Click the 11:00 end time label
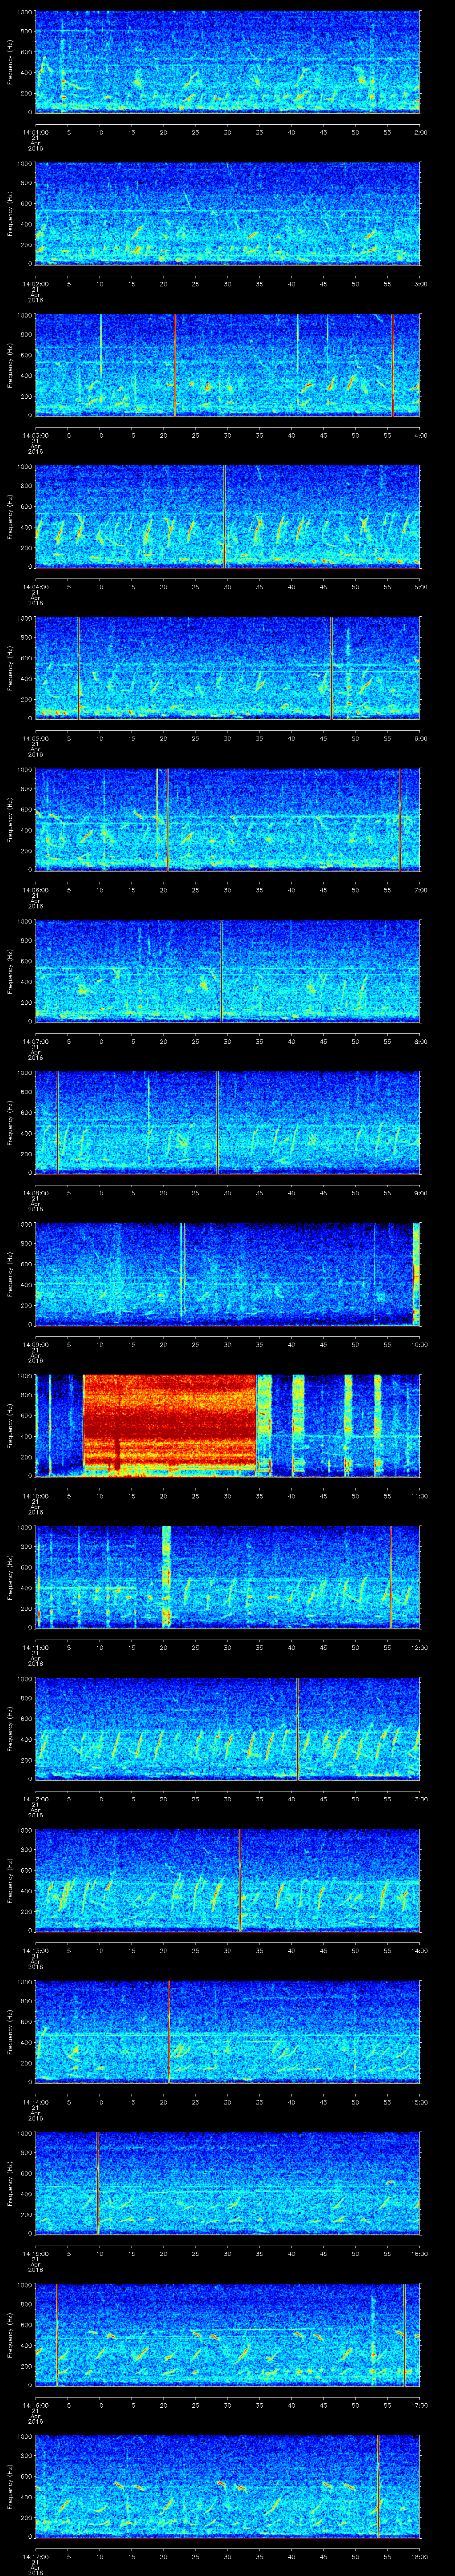The height and width of the screenshot is (2576, 455). tap(419, 1497)
